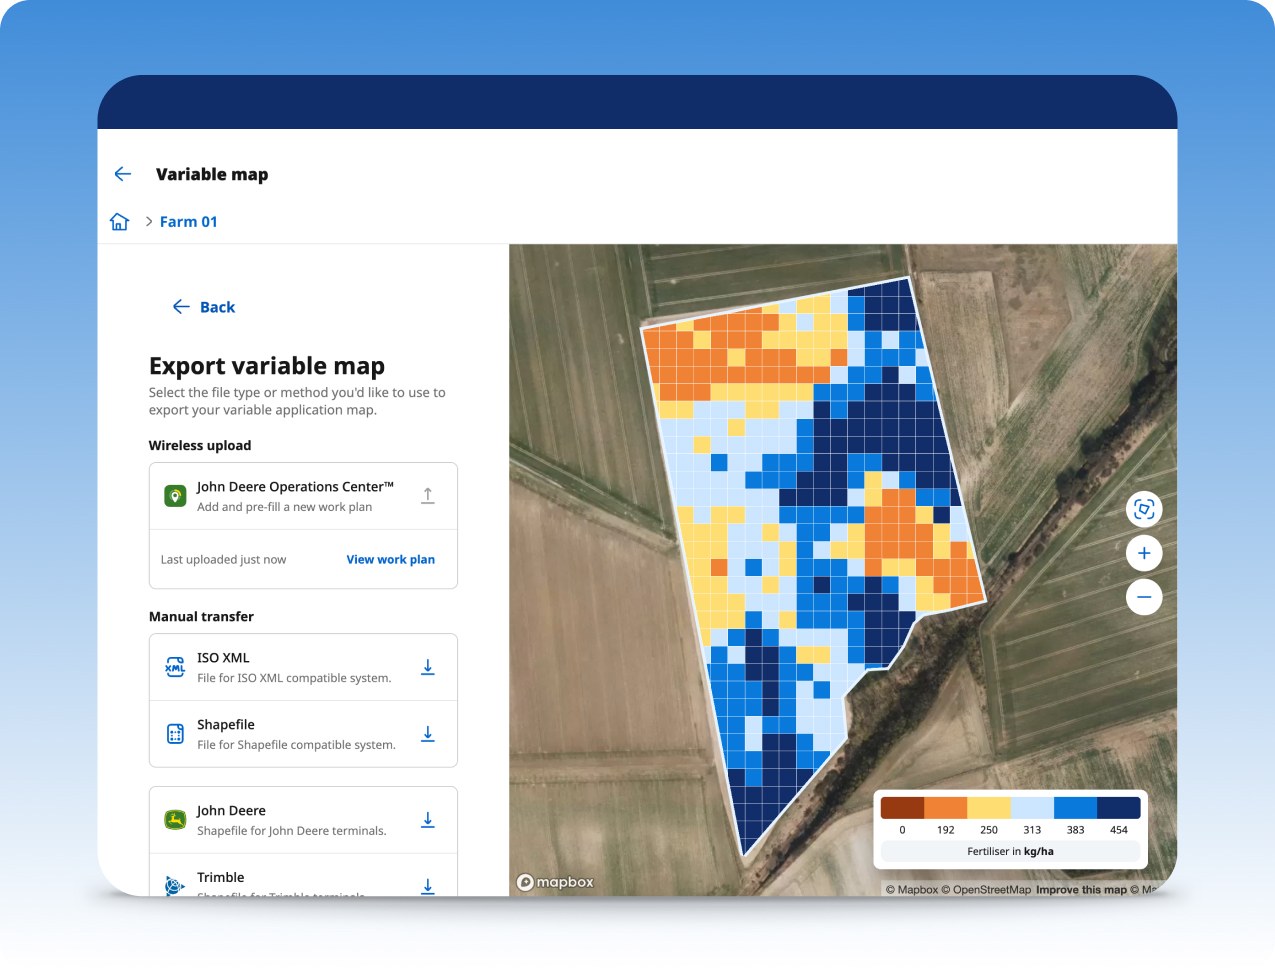Download the Shapefile export
1275x972 pixels.
coord(427,734)
